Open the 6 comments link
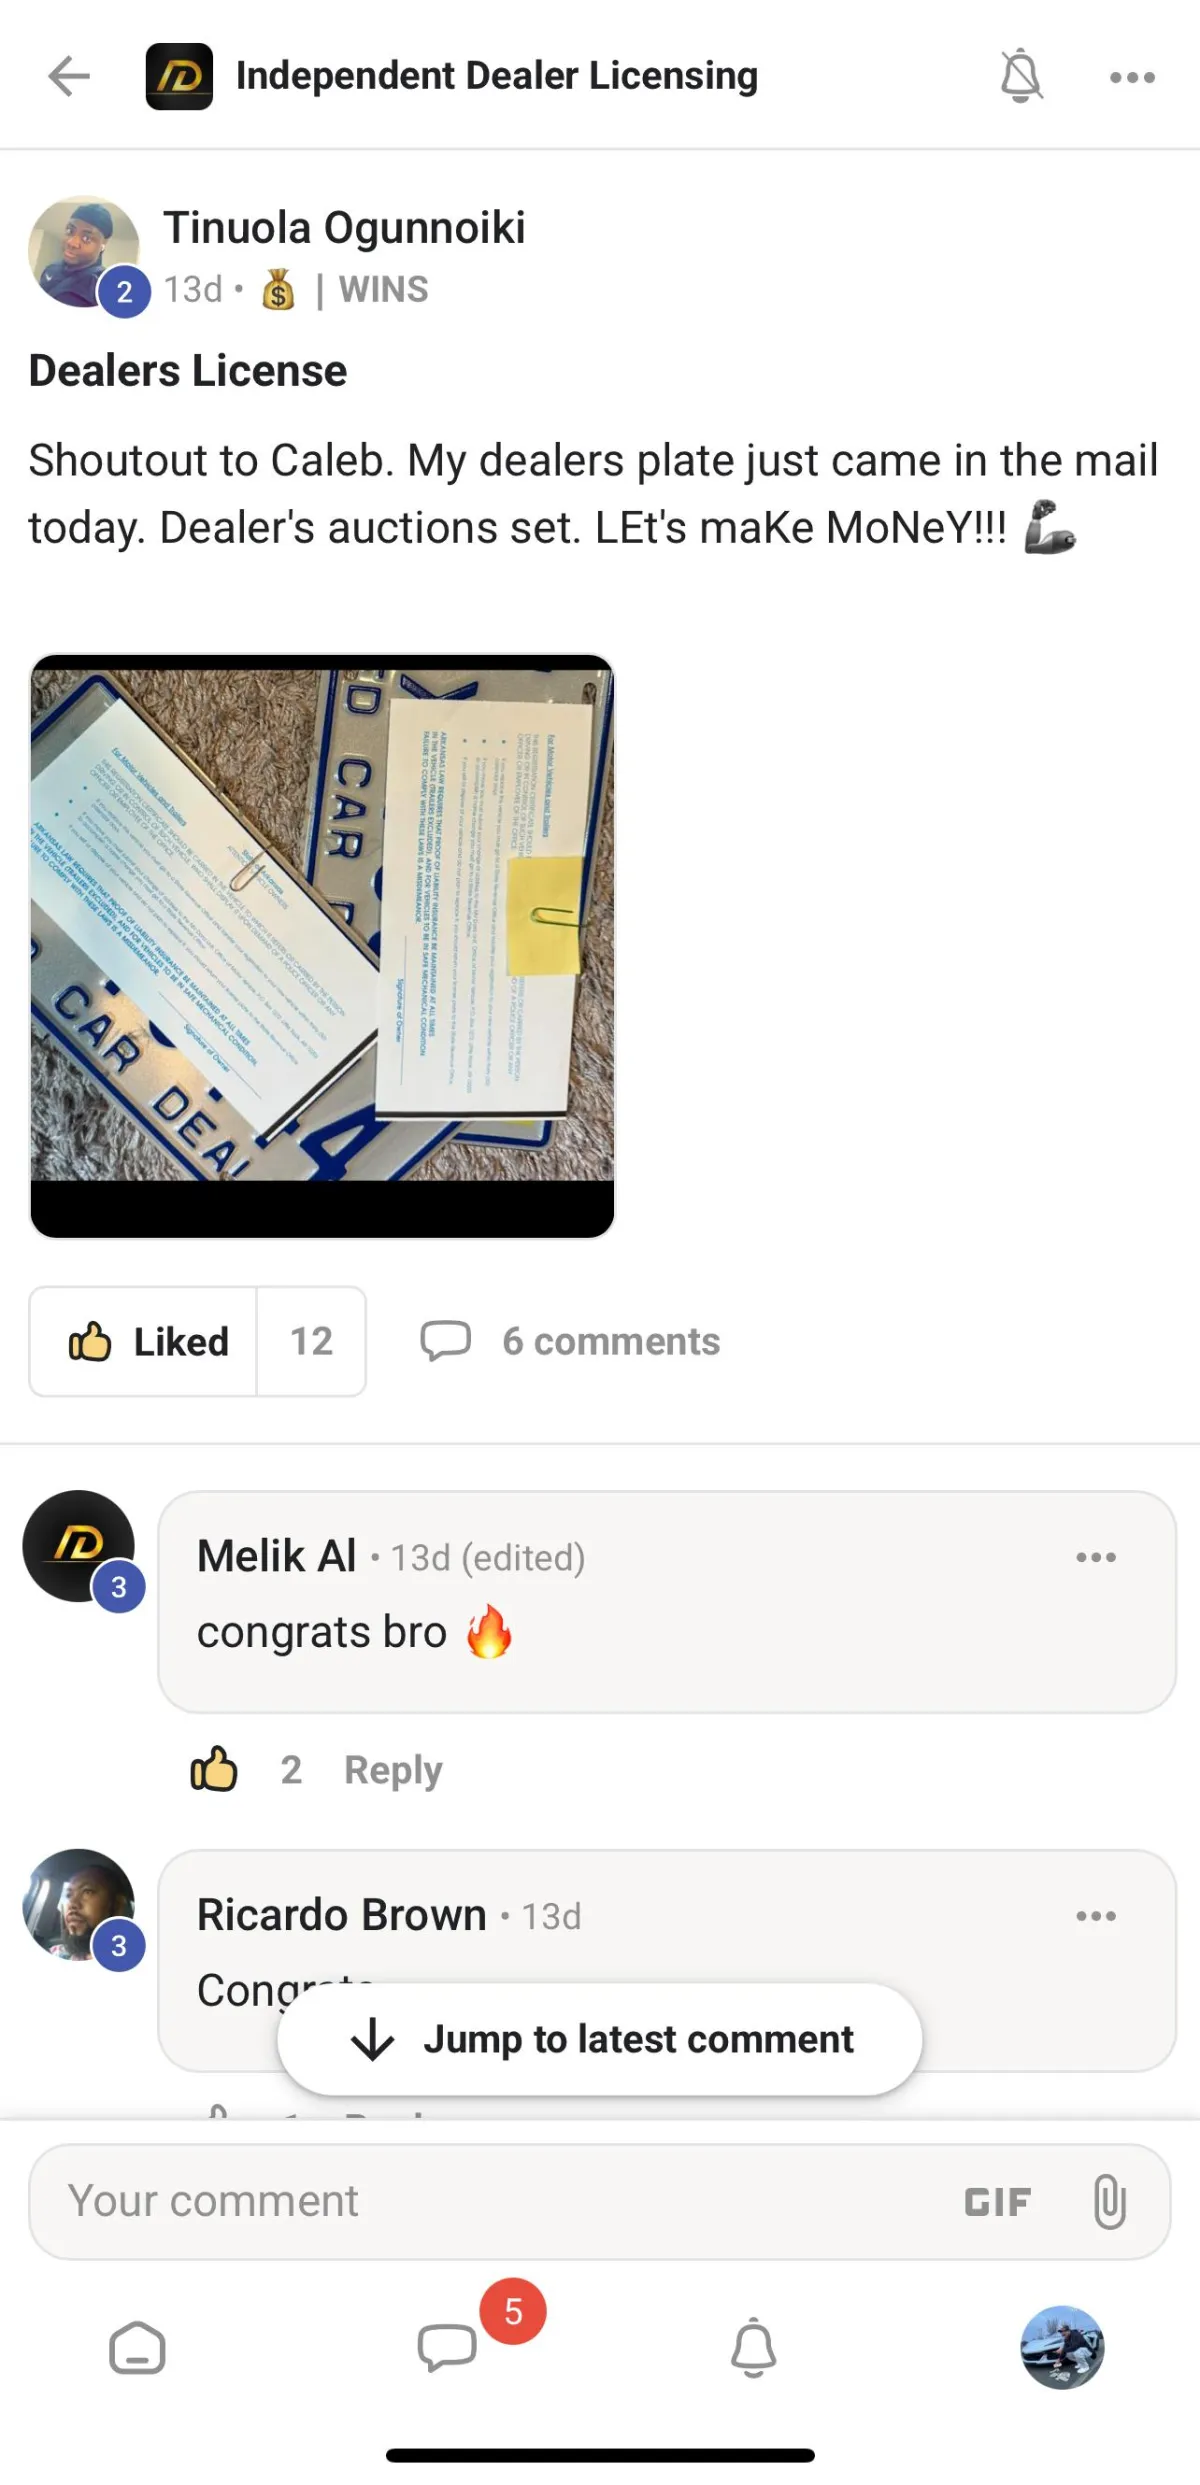The height and width of the screenshot is (2485, 1200). click(x=570, y=1341)
